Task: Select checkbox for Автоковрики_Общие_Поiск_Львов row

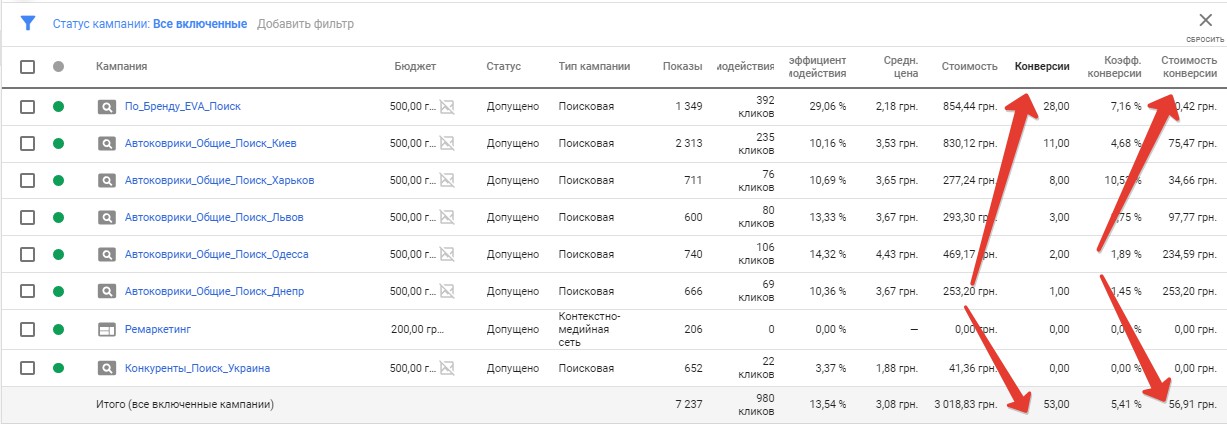Action: (28, 217)
